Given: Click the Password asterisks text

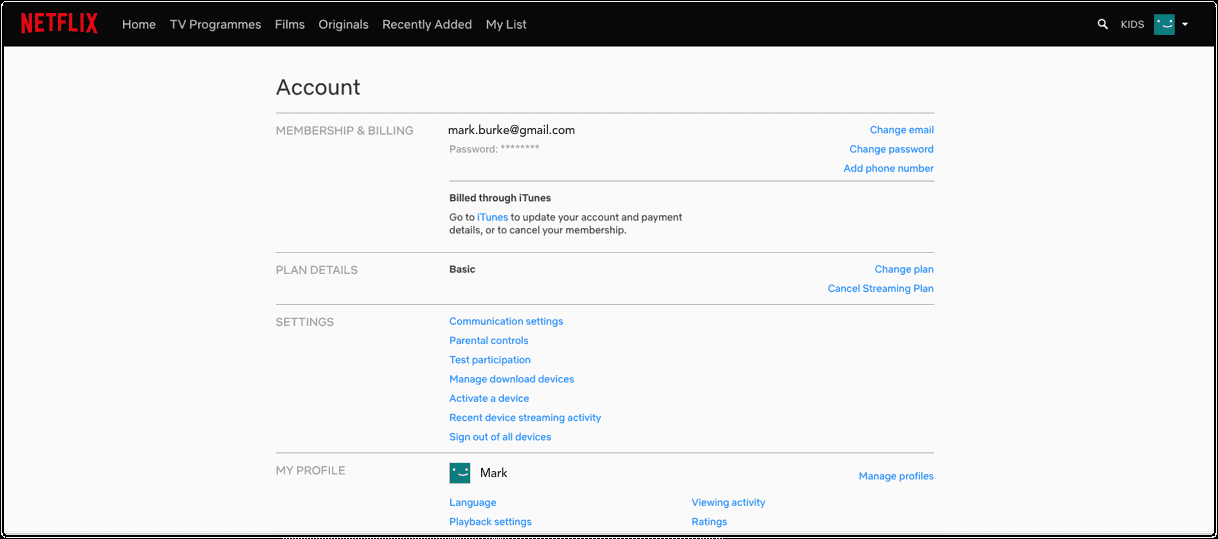Looking at the screenshot, I should [x=520, y=148].
